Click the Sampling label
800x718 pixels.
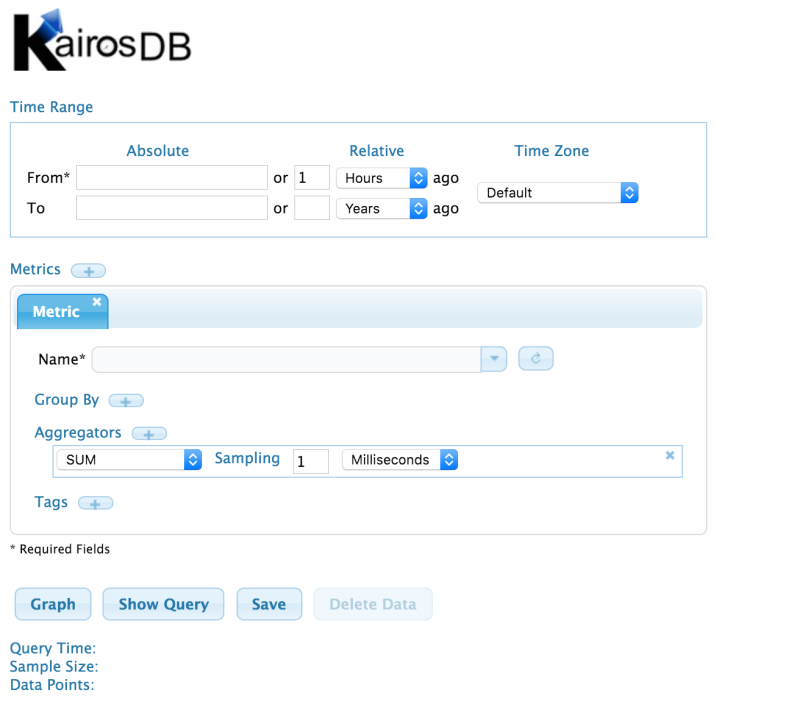(247, 459)
